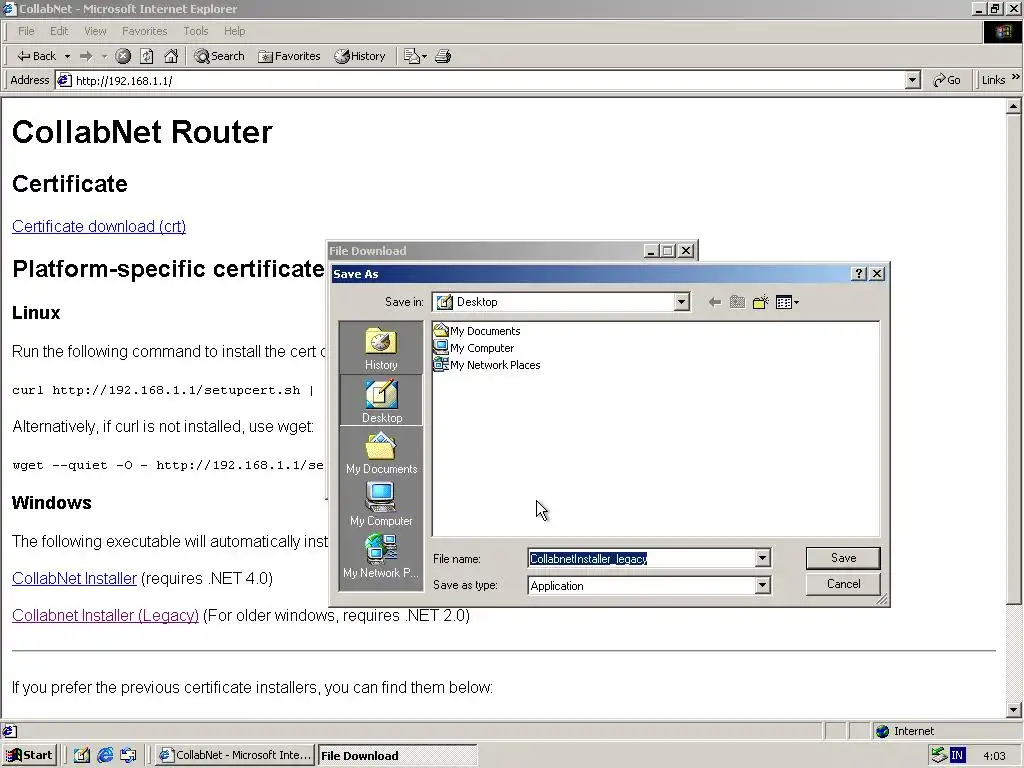
Task: Open the Help menu
Action: tap(234, 31)
